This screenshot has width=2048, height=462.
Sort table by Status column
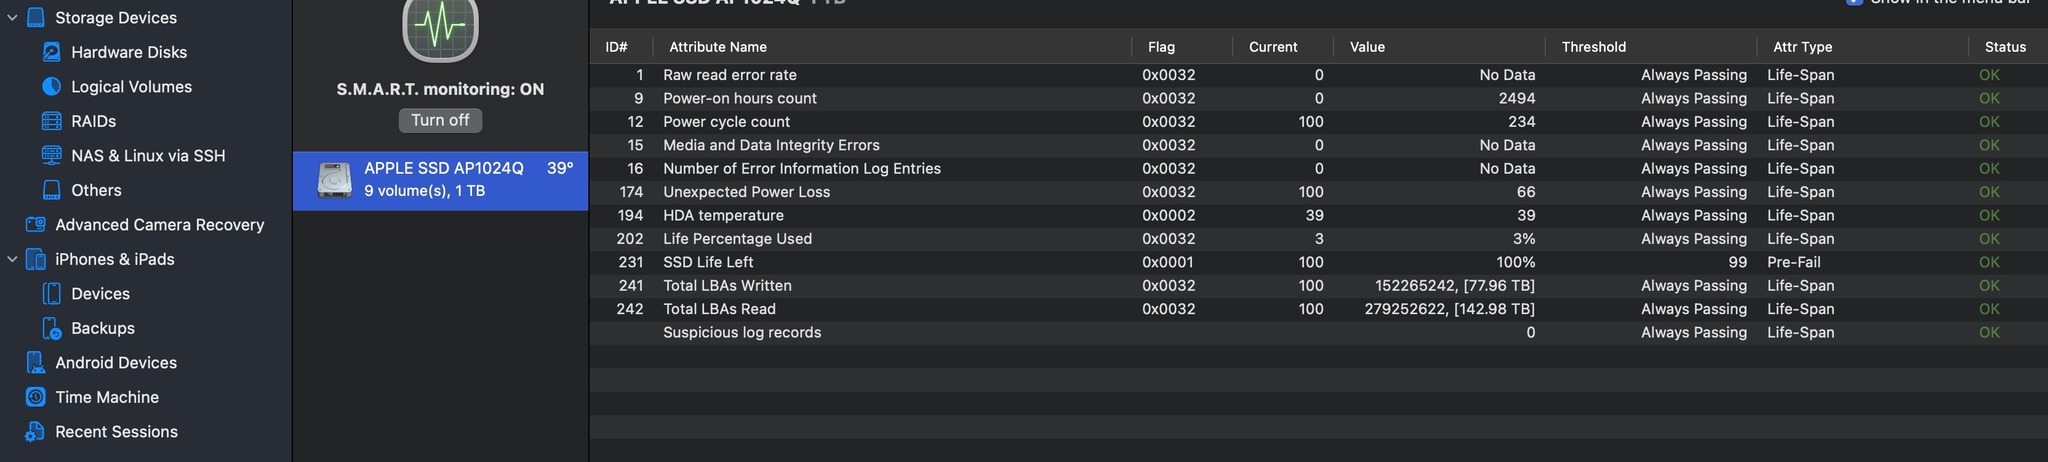coord(2005,47)
